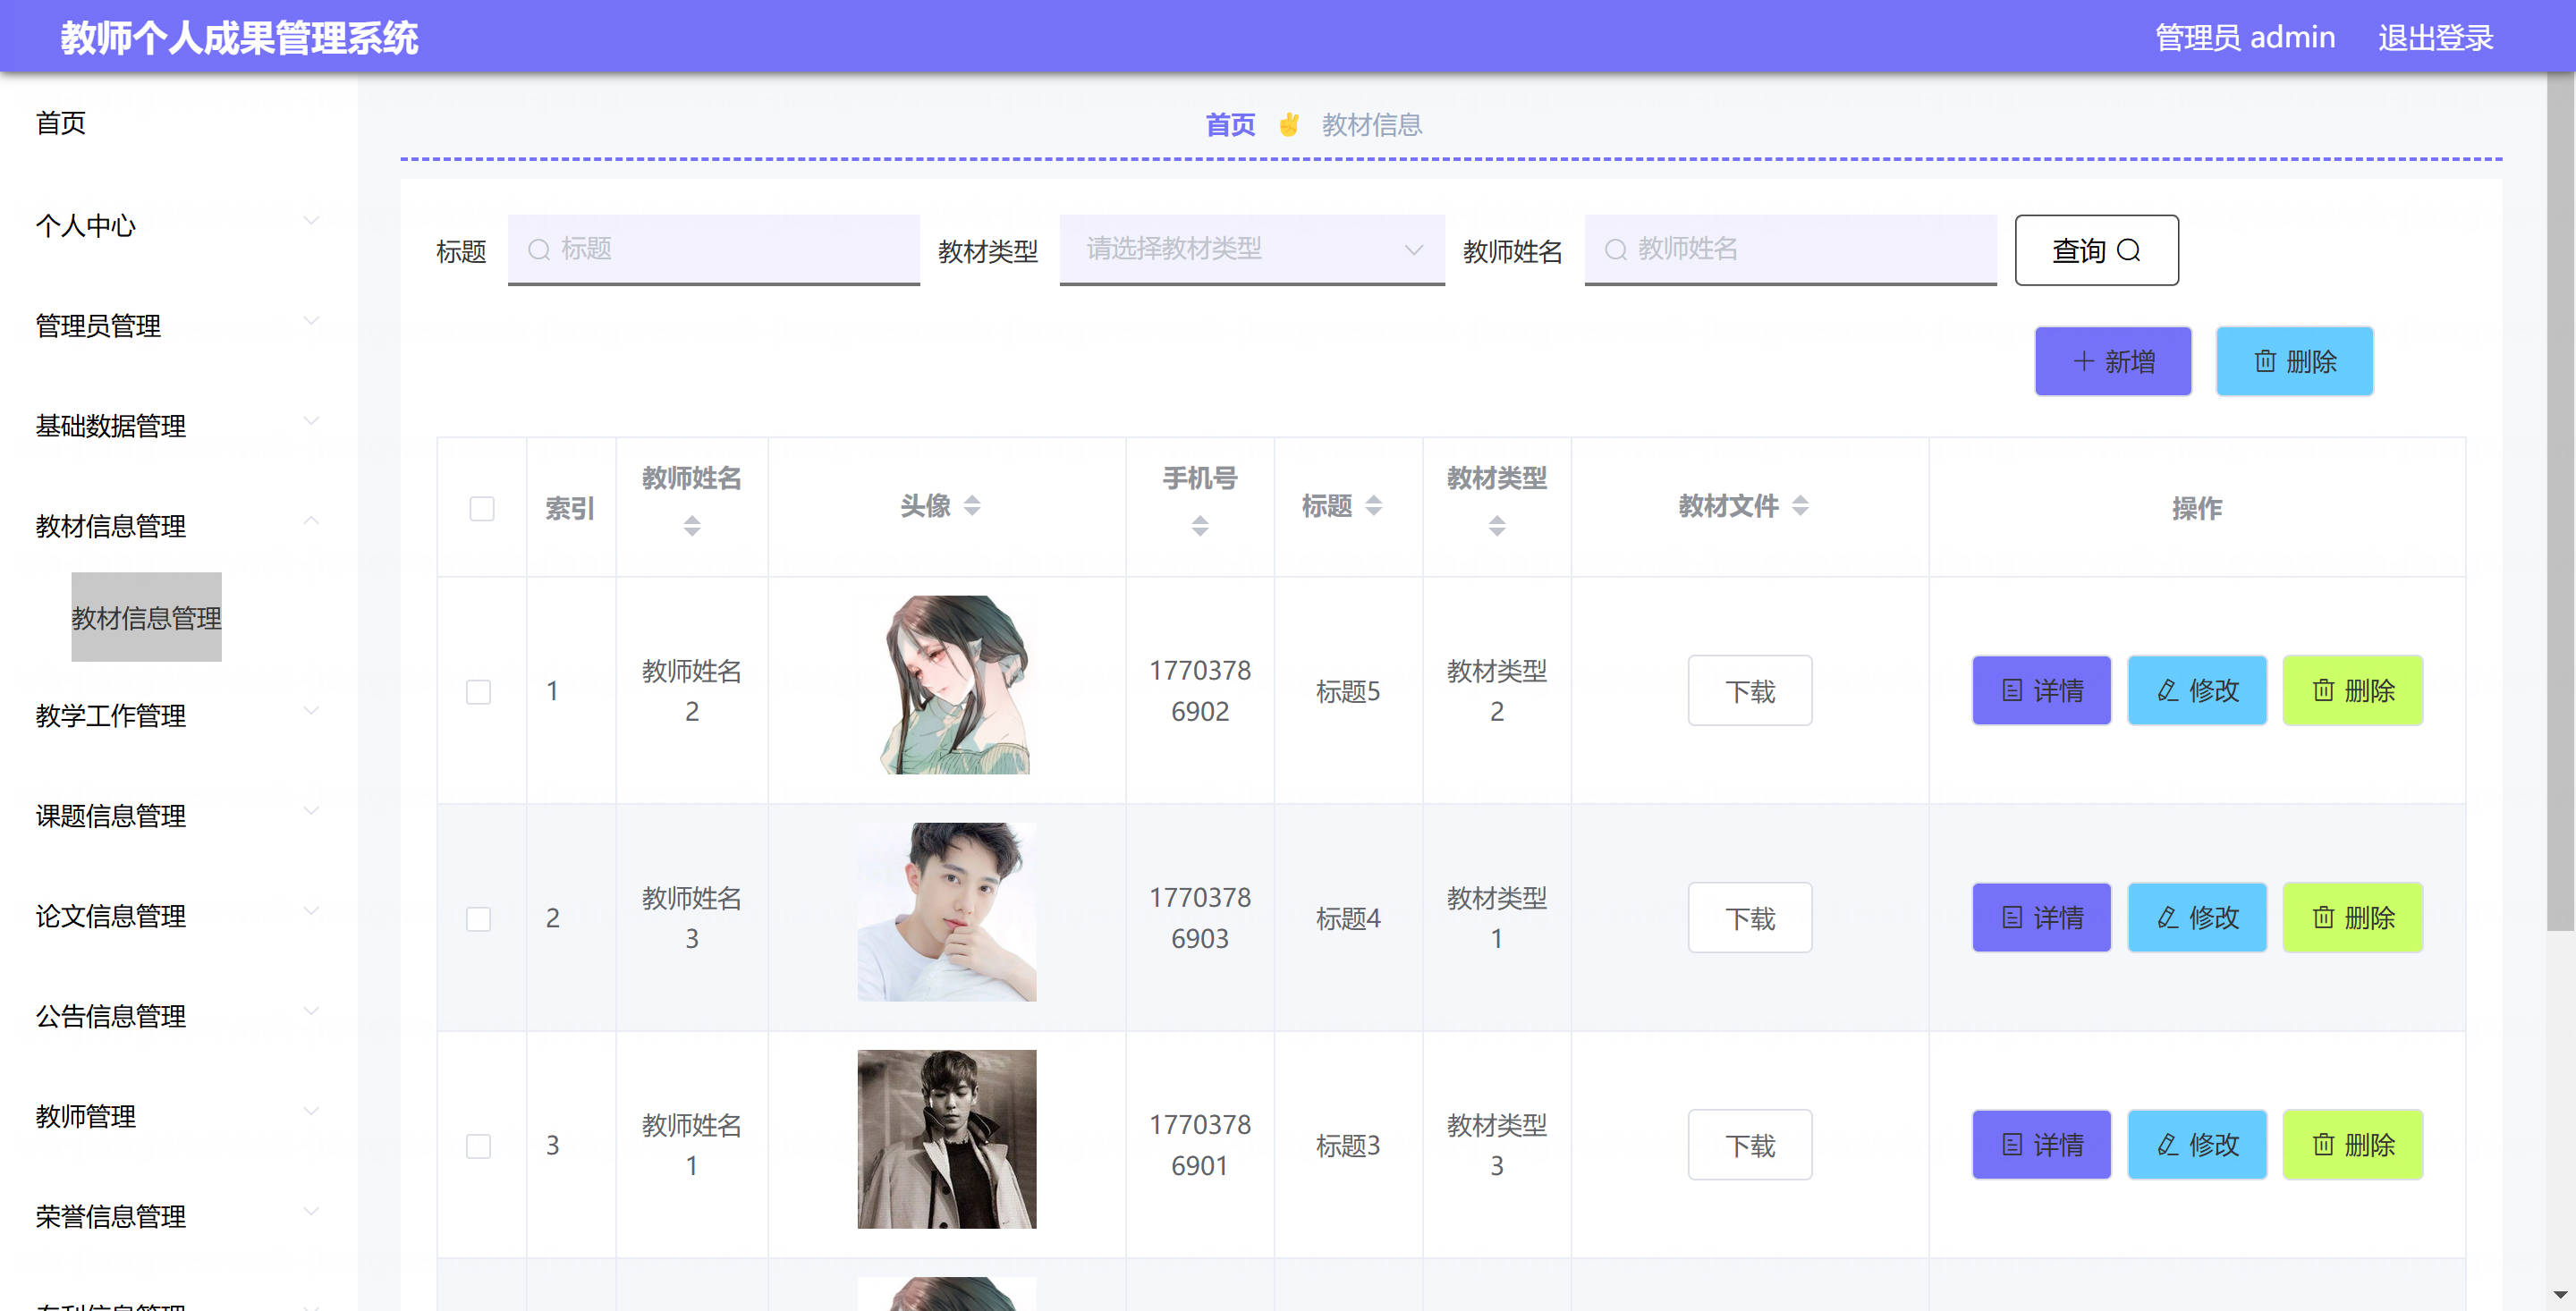Click trash icon on top 删除 button
The image size is (2576, 1311).
2265,361
